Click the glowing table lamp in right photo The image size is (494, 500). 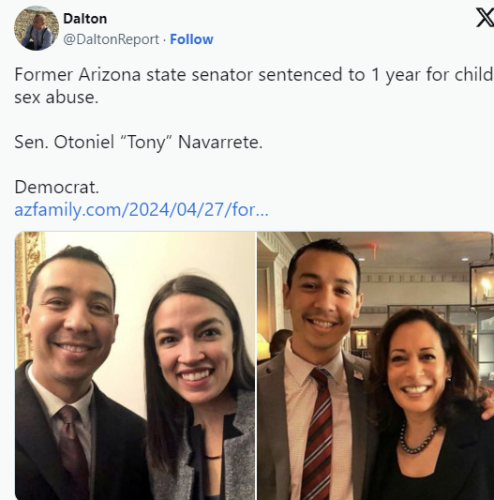point(263,345)
